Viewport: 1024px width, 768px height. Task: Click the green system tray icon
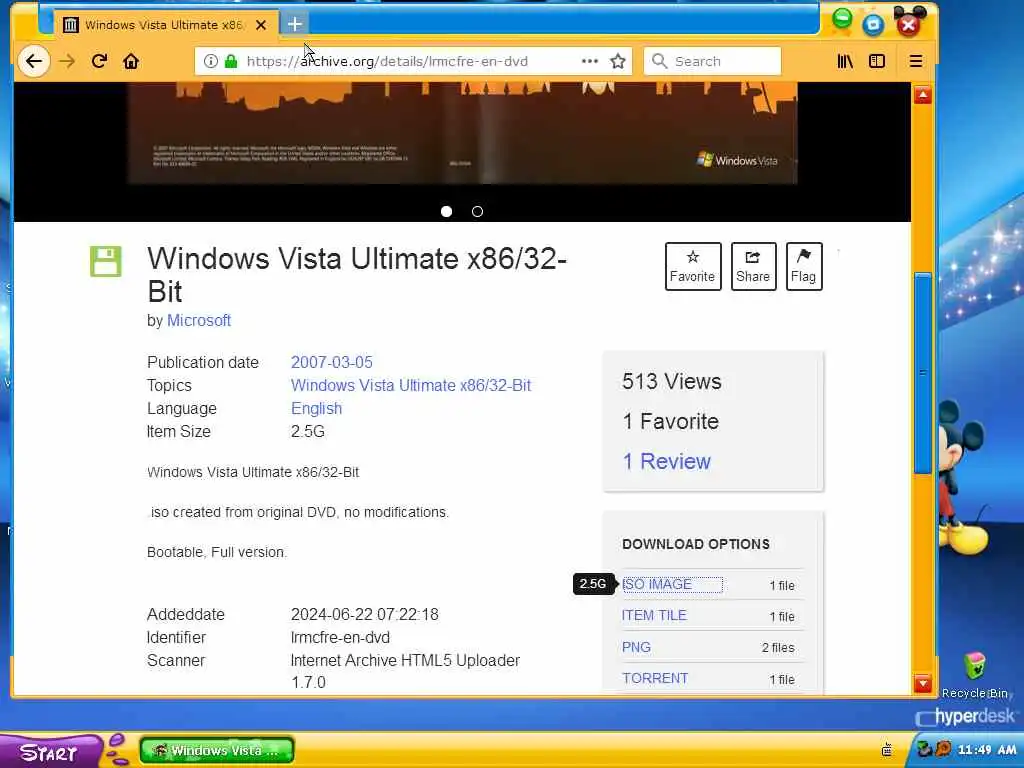pyautogui.click(x=925, y=749)
